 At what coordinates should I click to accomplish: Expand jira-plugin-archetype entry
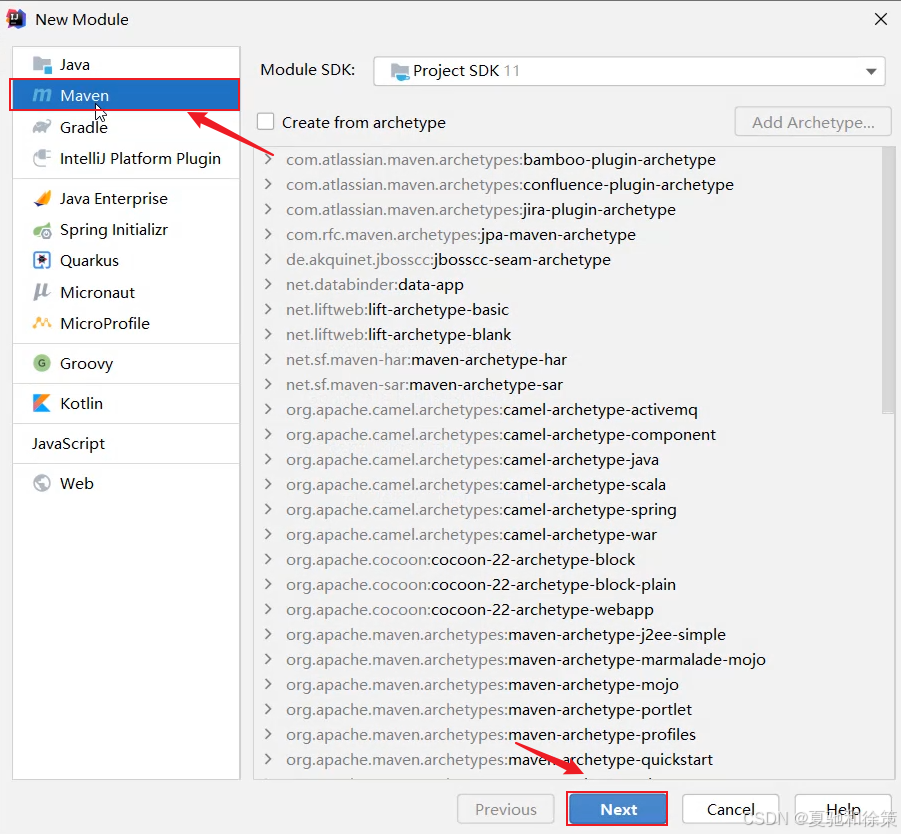[x=268, y=209]
